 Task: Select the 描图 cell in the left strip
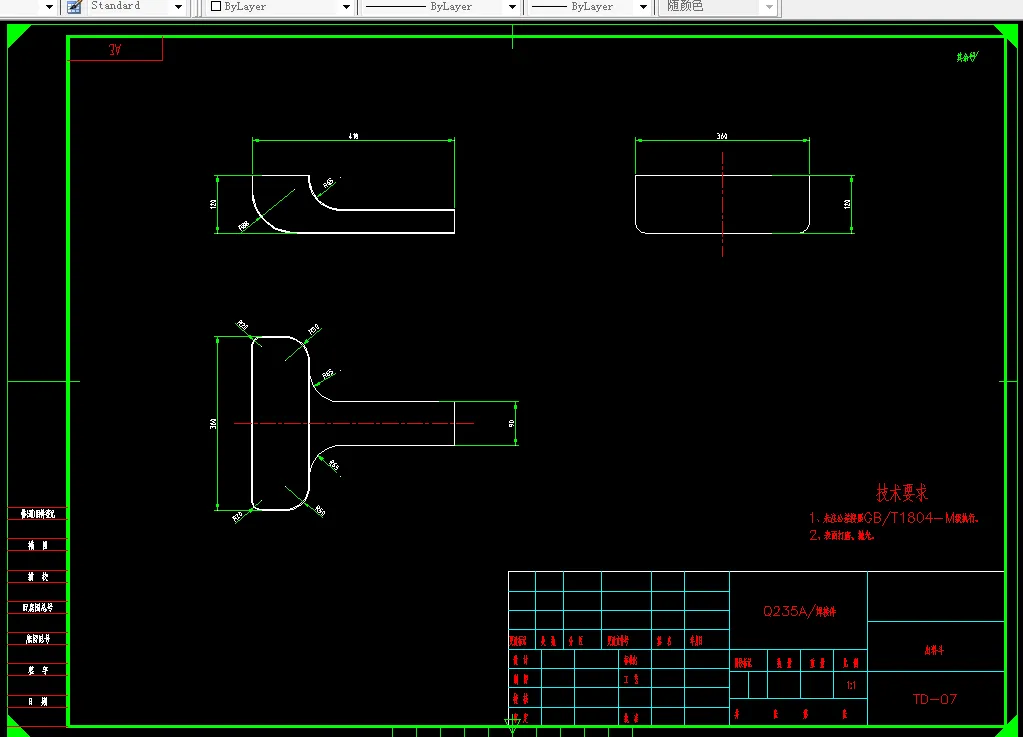click(37, 545)
